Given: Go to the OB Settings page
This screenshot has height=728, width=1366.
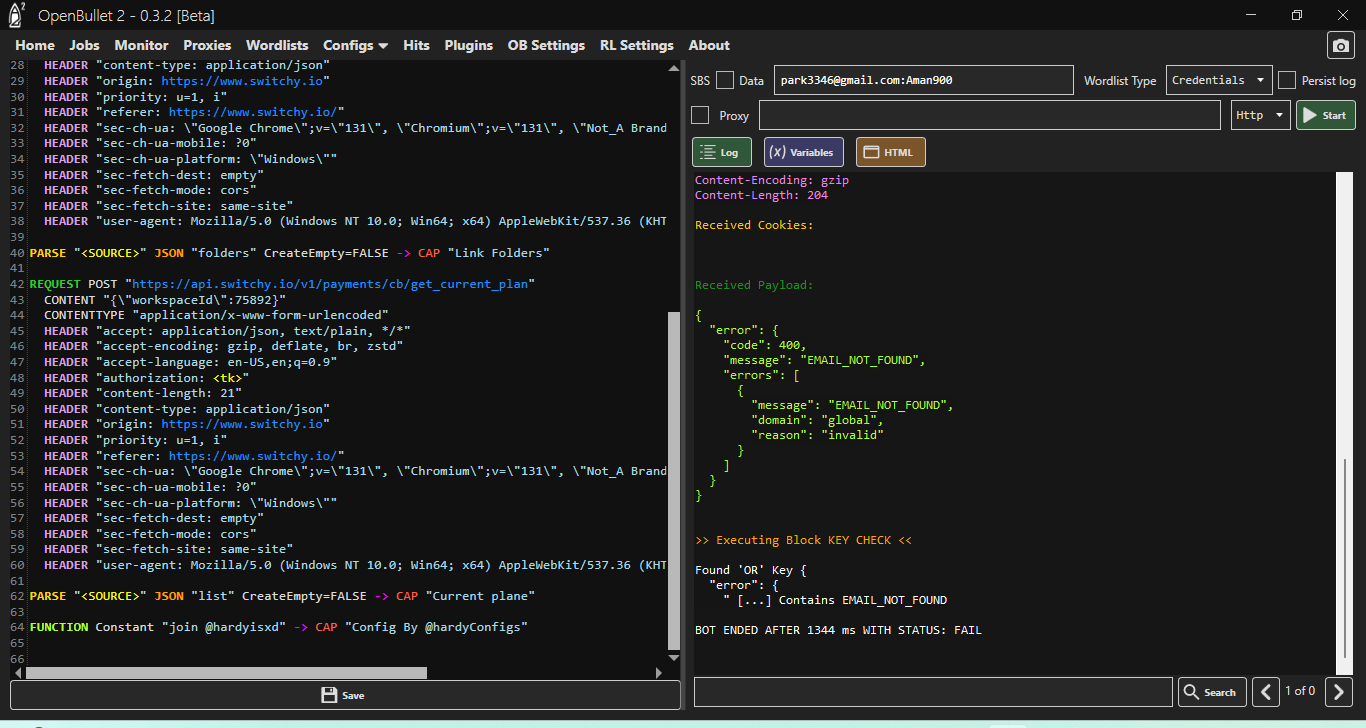Looking at the screenshot, I should pyautogui.click(x=546, y=45).
